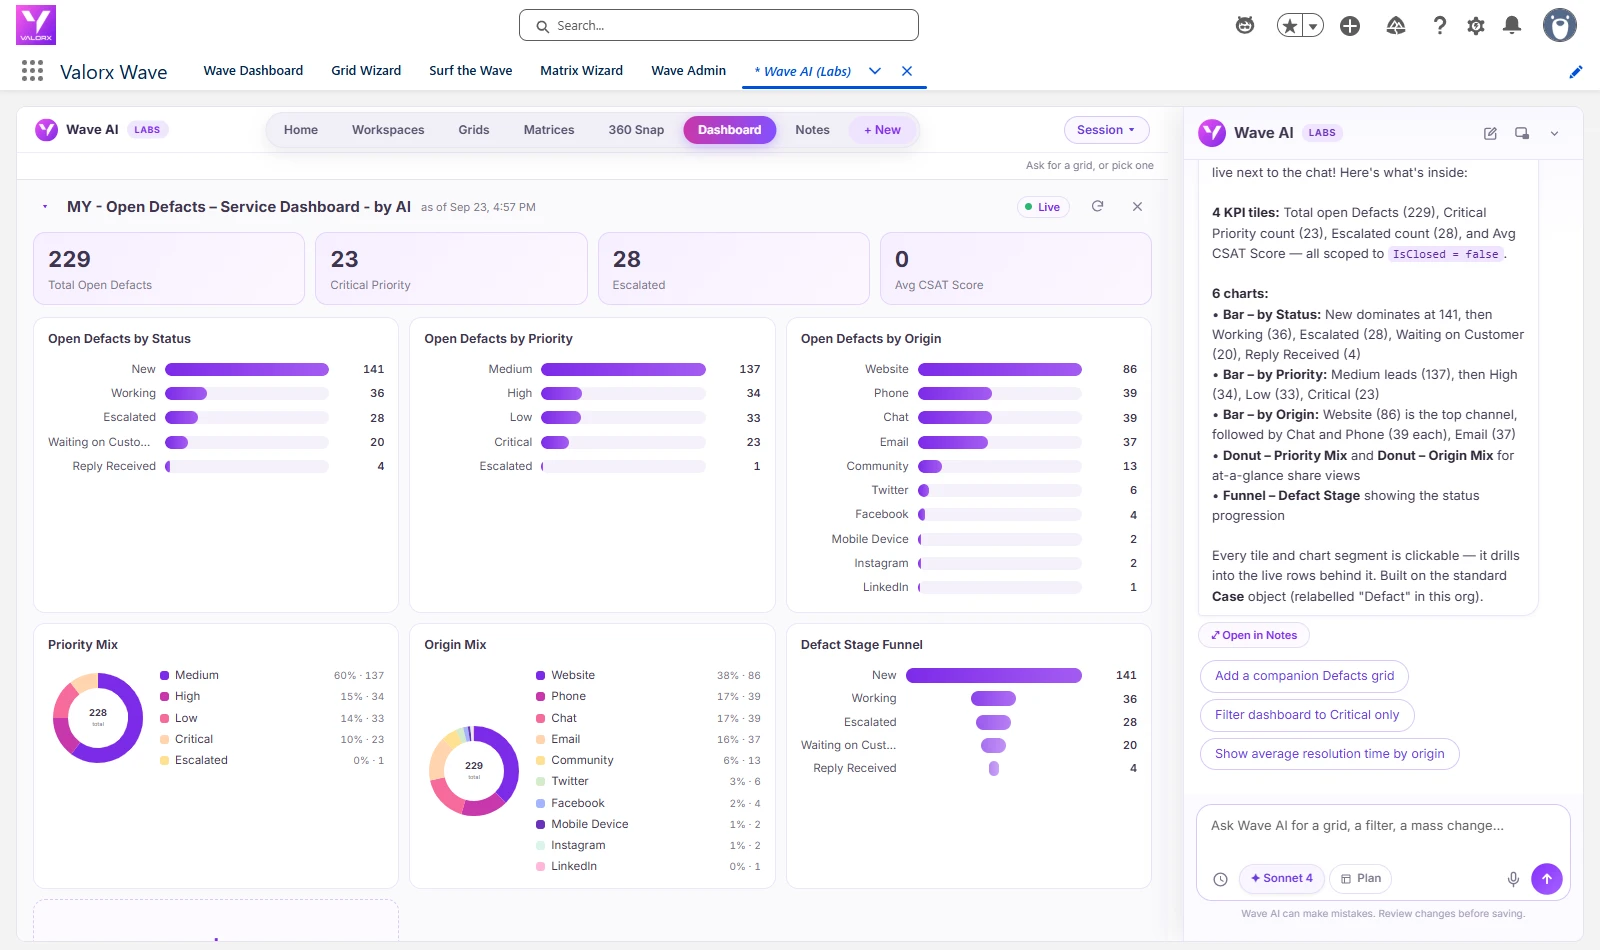
Task: Click Add a companion Defacts grid suggestion
Action: pos(1304,676)
